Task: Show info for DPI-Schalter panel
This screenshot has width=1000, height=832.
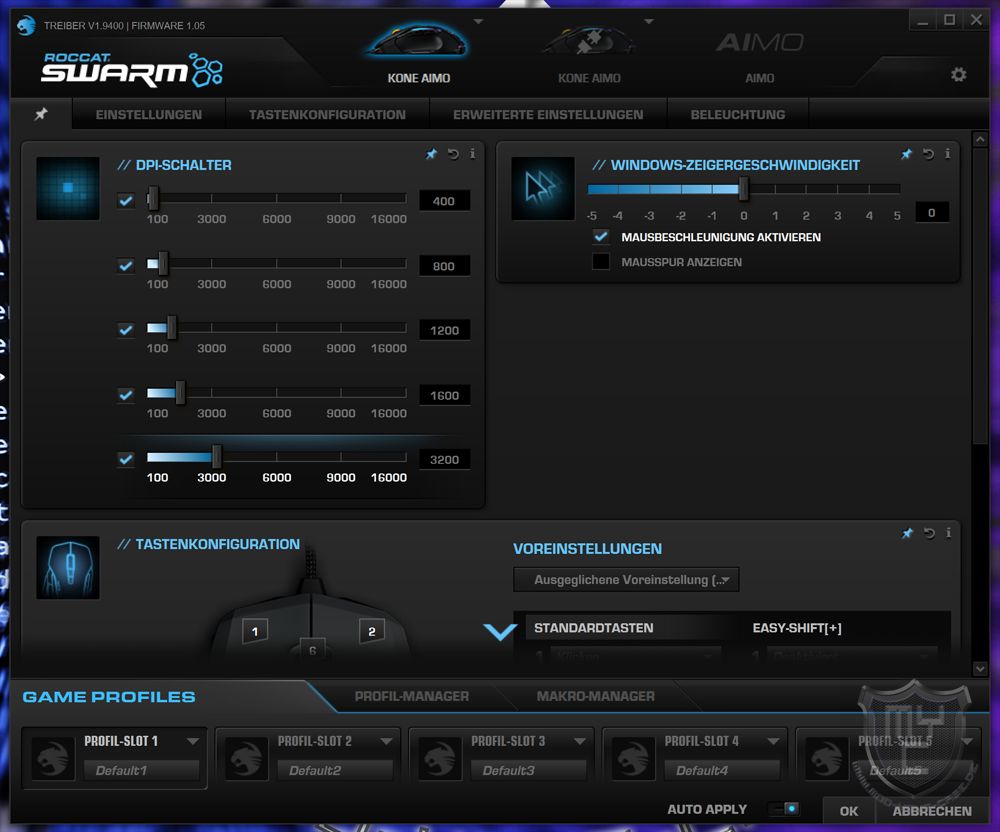Action: 472,154
